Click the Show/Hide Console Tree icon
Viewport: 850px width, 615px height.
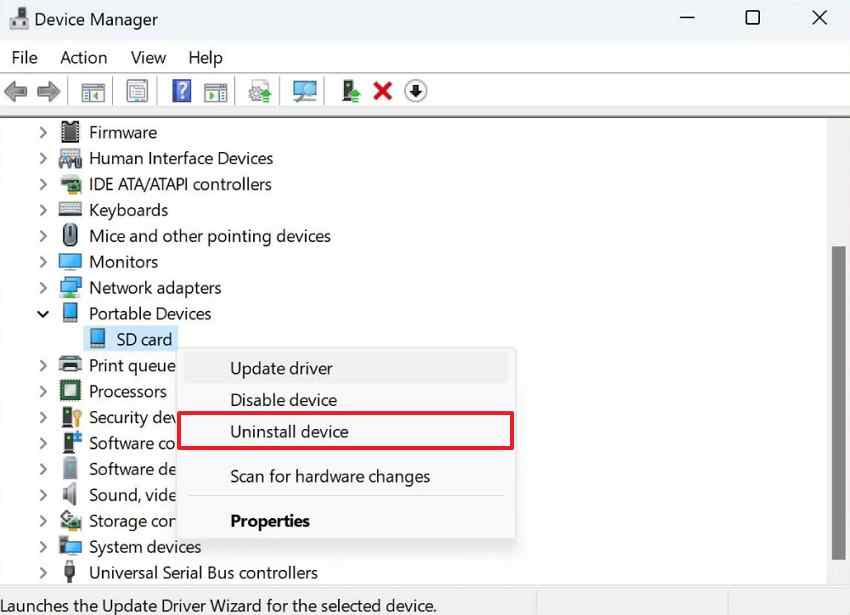93,92
